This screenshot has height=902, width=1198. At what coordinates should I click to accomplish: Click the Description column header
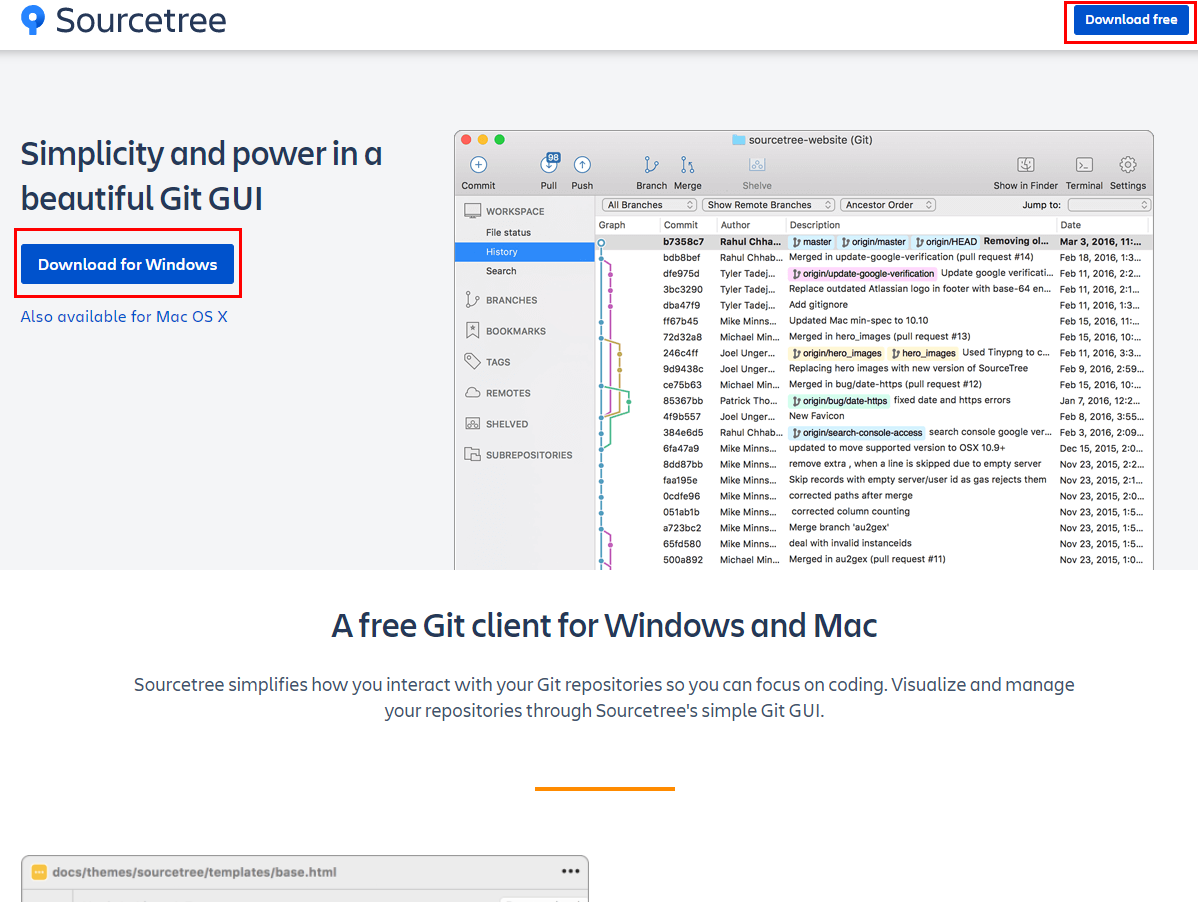tap(814, 225)
